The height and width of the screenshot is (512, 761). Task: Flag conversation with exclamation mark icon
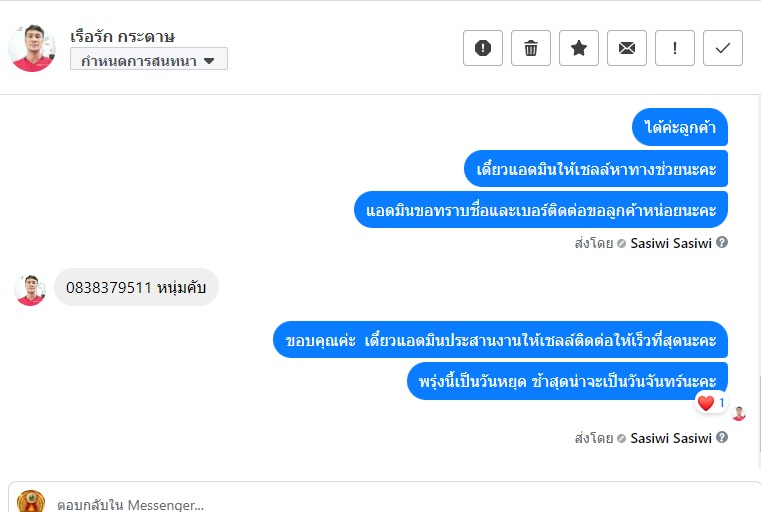(x=675, y=48)
